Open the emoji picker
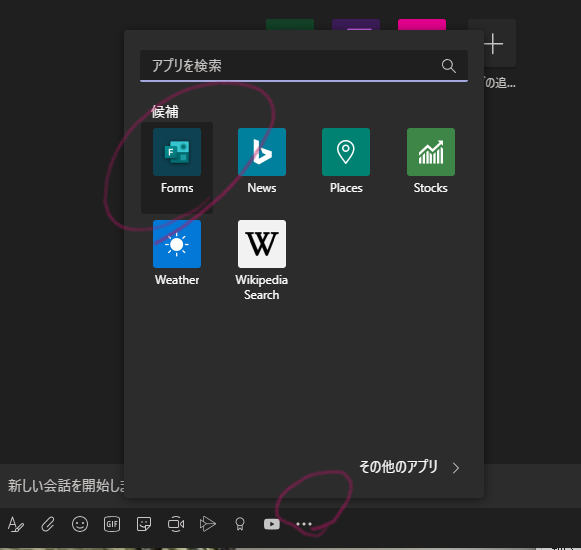 point(80,524)
